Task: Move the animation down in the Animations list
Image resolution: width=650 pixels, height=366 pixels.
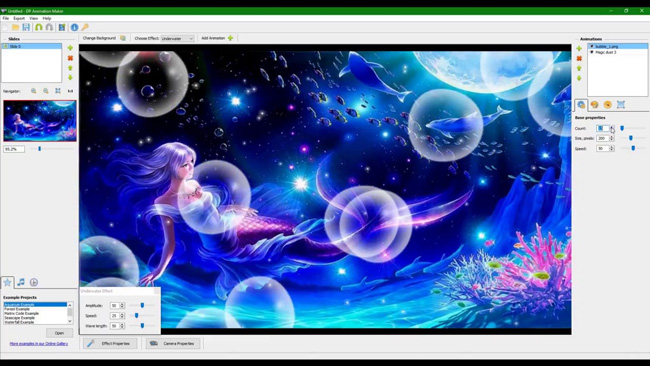Action: 579,78
